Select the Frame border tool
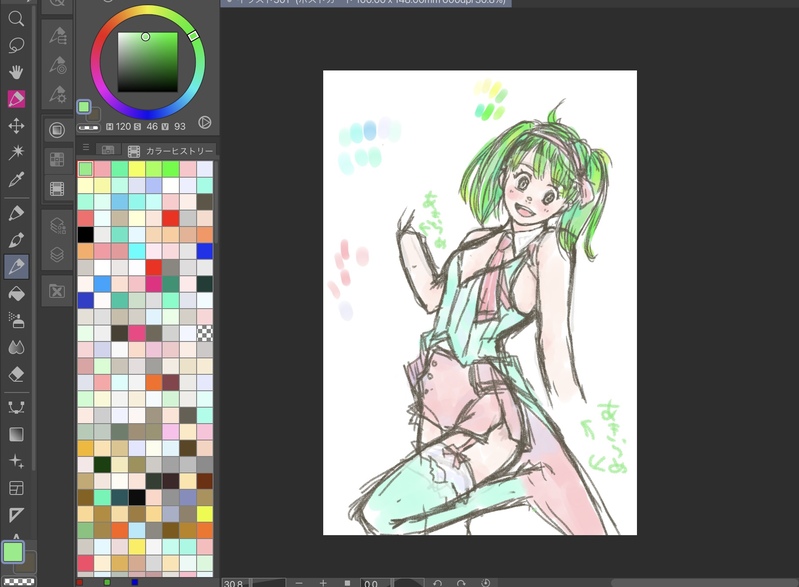The image size is (799, 587). pyautogui.click(x=16, y=488)
